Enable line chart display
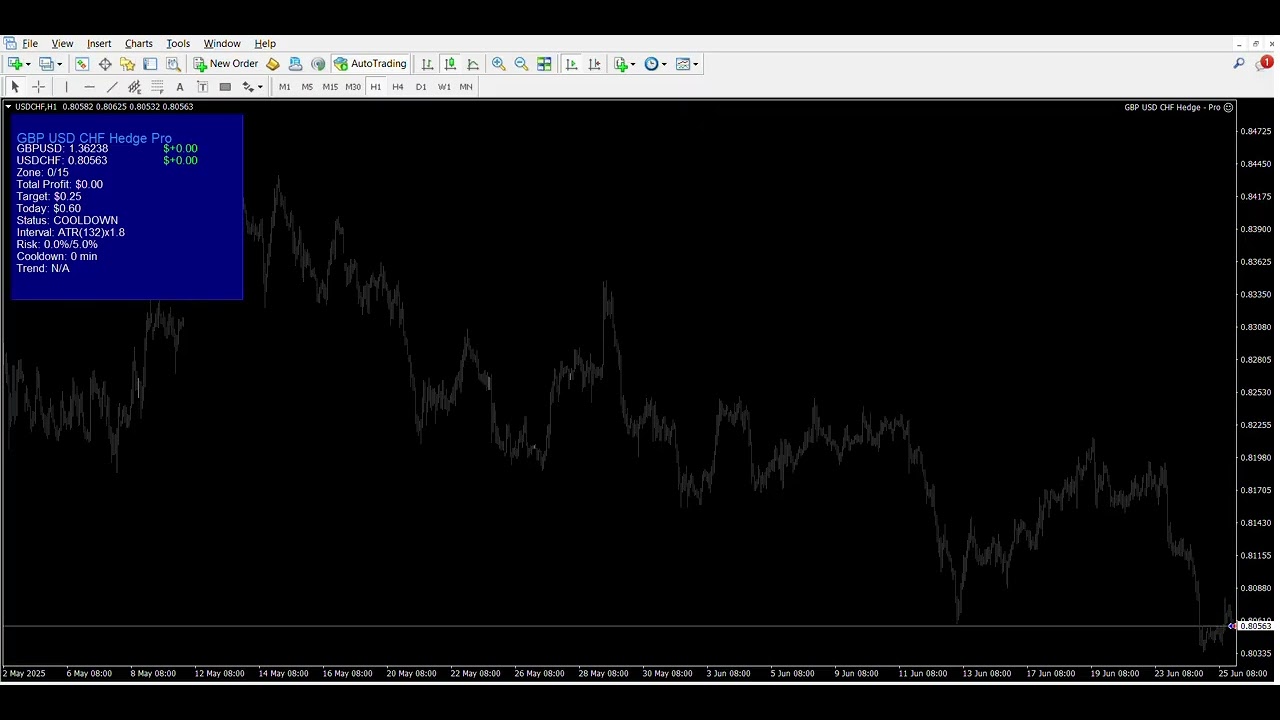 (x=473, y=64)
